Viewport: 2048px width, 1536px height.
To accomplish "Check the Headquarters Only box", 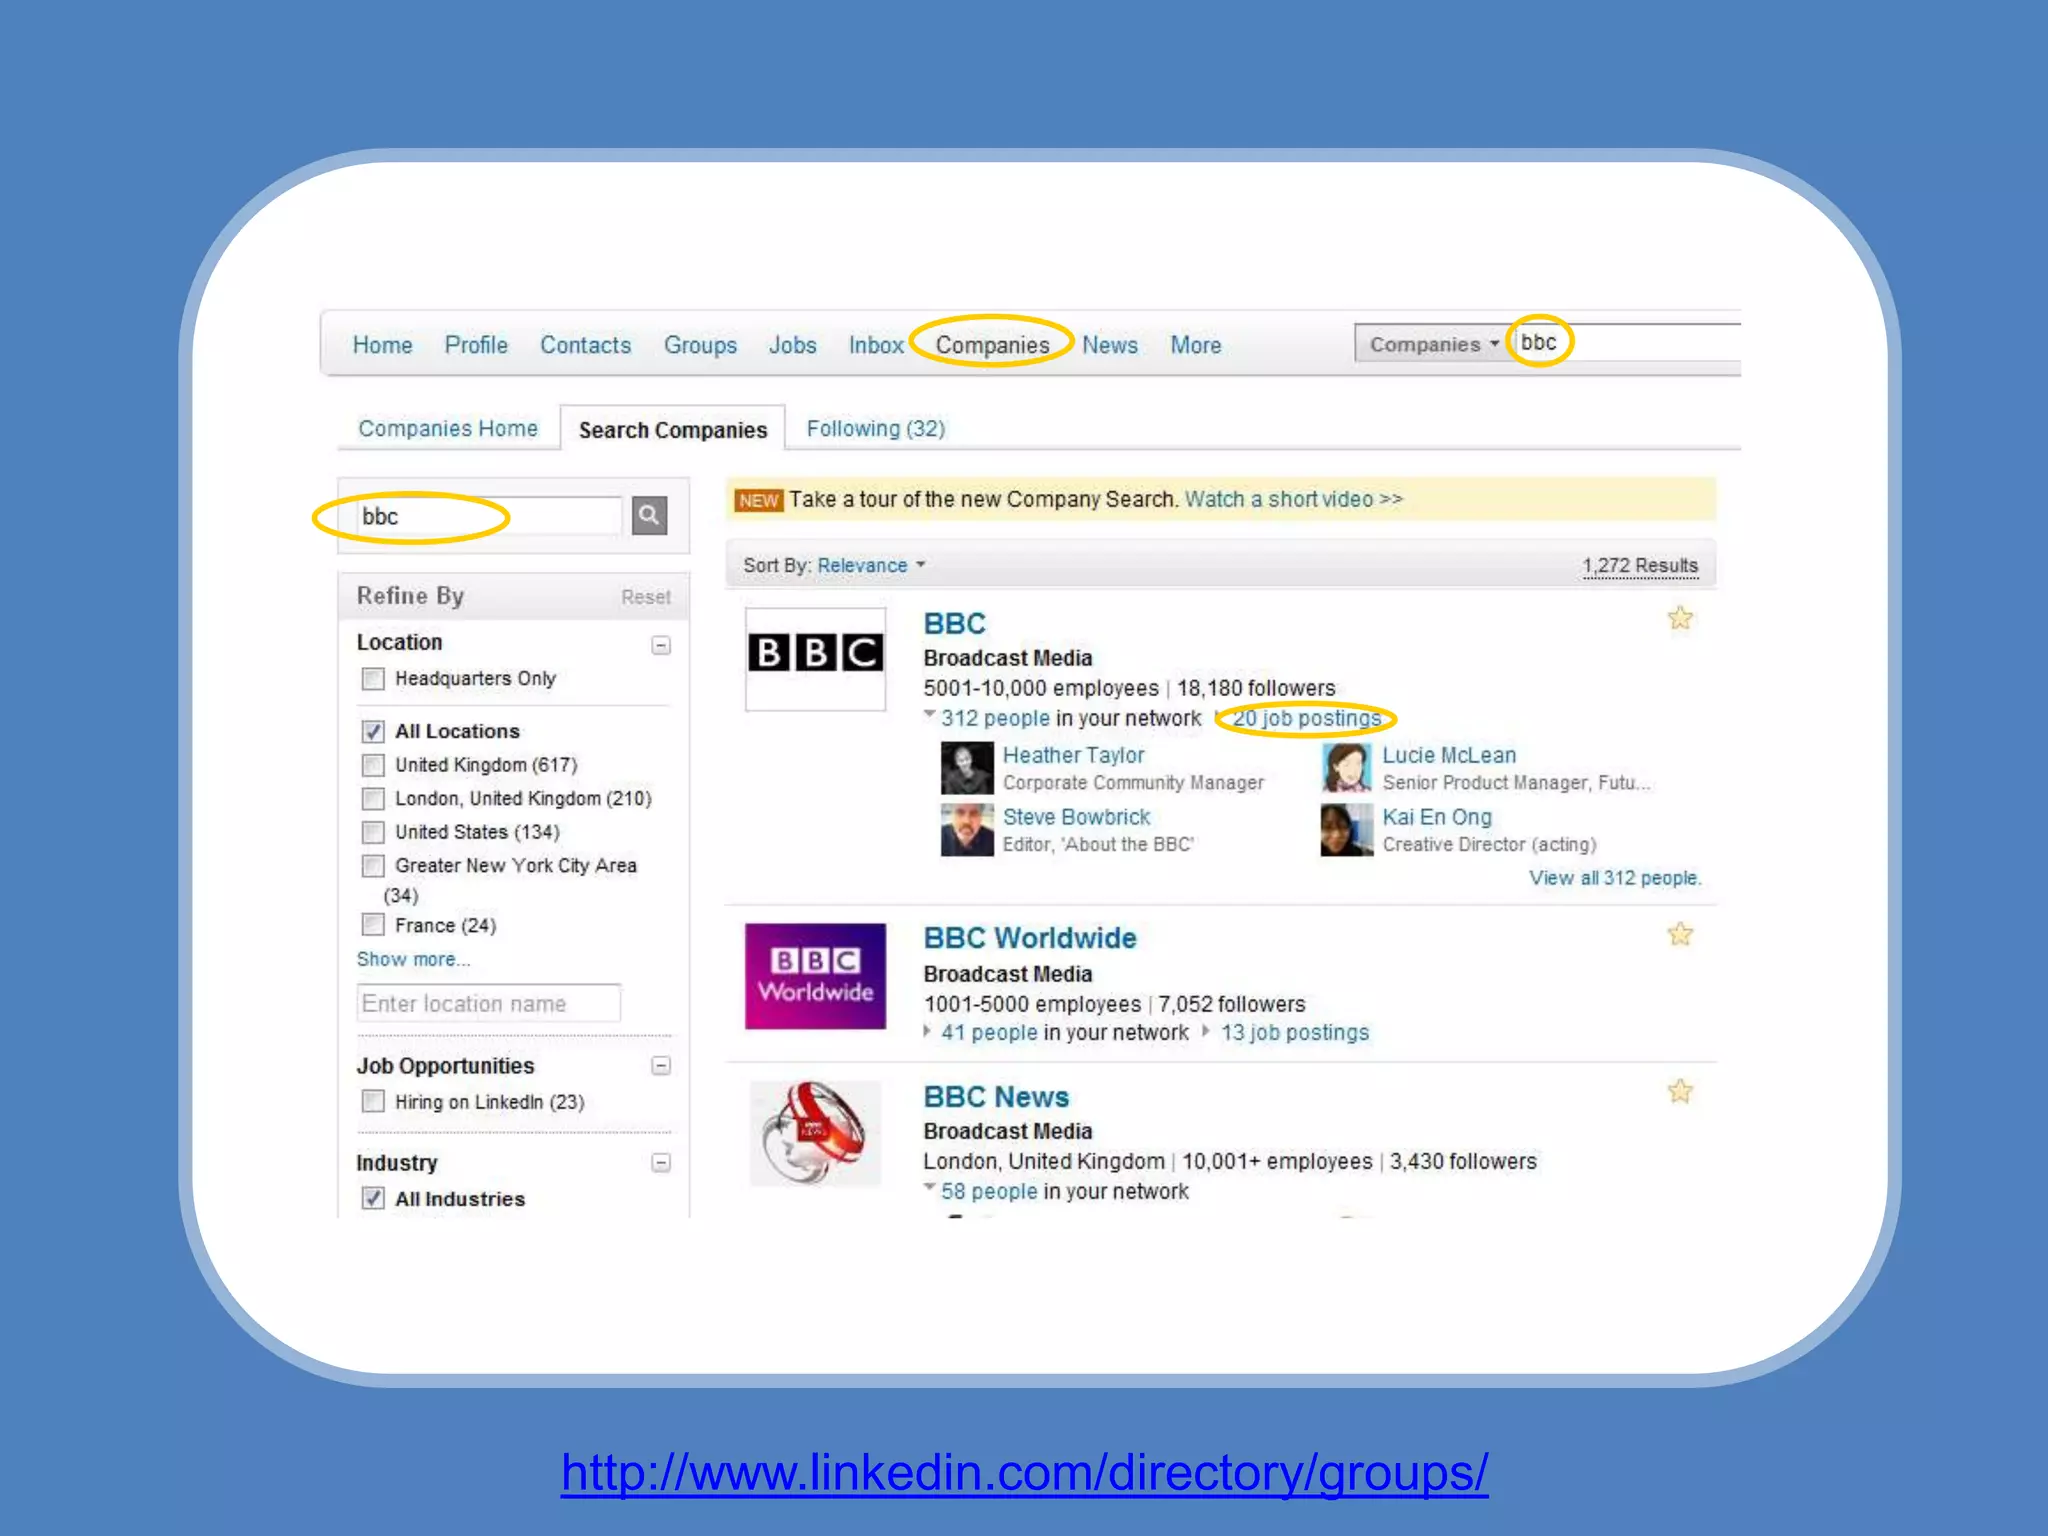I will (373, 679).
